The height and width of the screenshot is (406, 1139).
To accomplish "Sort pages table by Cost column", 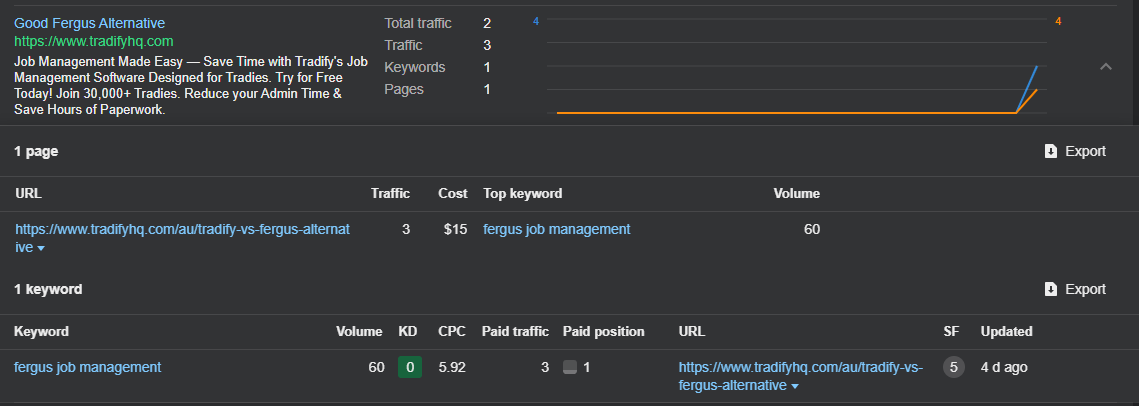I will click(453, 194).
